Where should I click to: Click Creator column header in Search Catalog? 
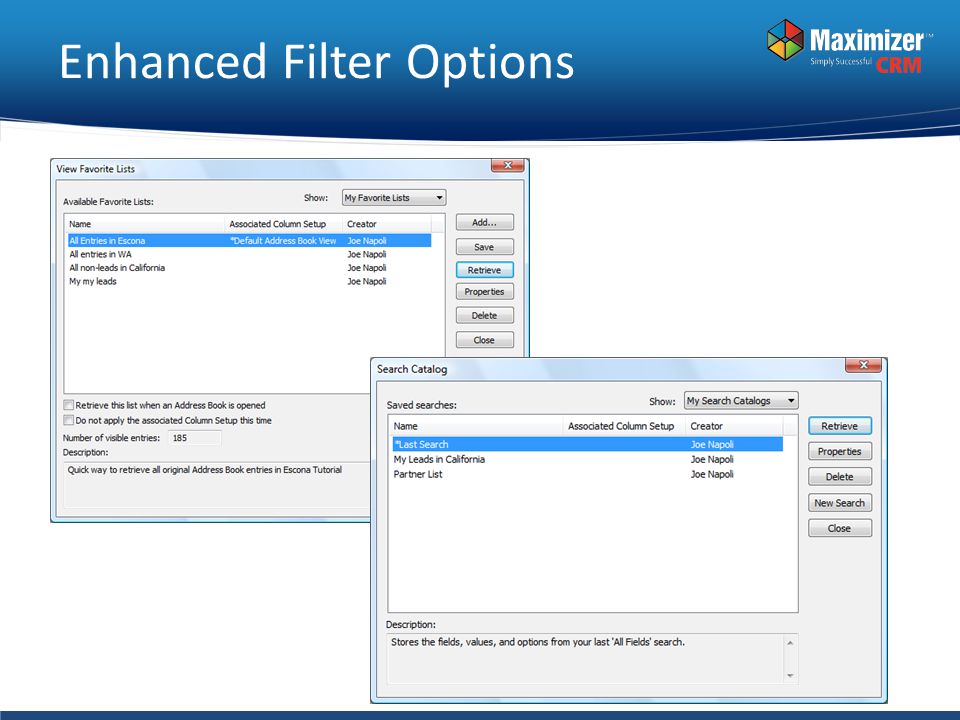[734, 426]
